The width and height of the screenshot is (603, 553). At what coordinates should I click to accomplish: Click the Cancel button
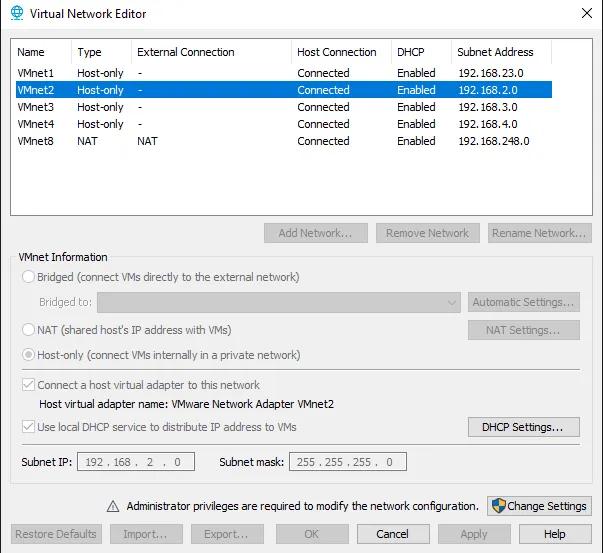click(393, 534)
